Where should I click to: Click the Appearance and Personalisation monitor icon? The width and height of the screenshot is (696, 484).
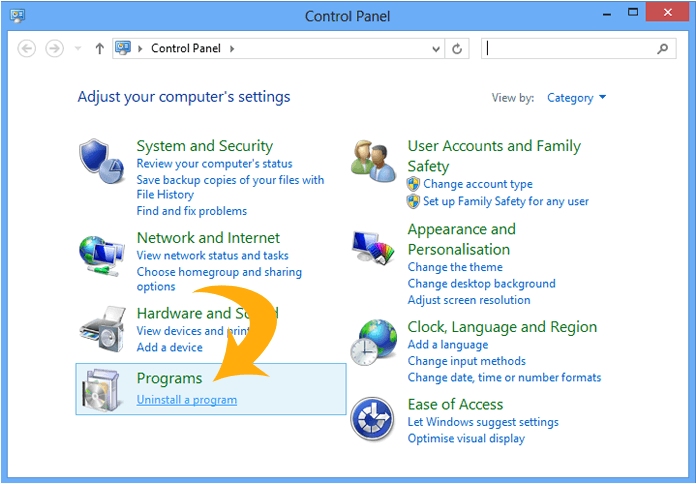click(x=373, y=248)
